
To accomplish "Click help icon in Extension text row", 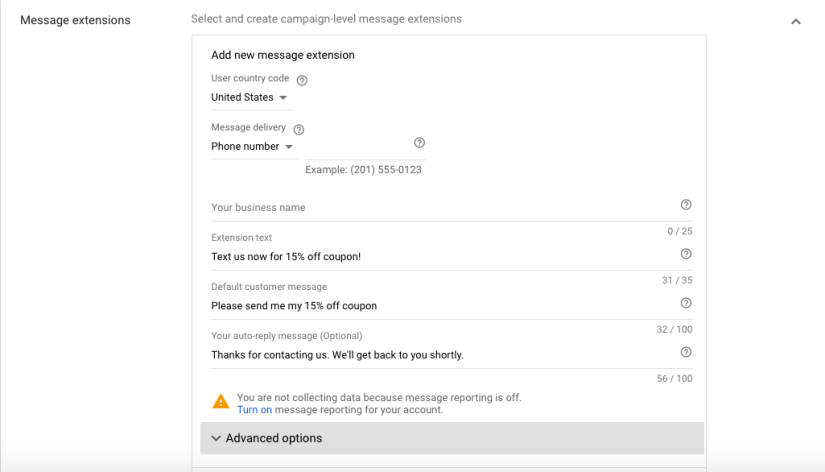I will [x=686, y=254].
